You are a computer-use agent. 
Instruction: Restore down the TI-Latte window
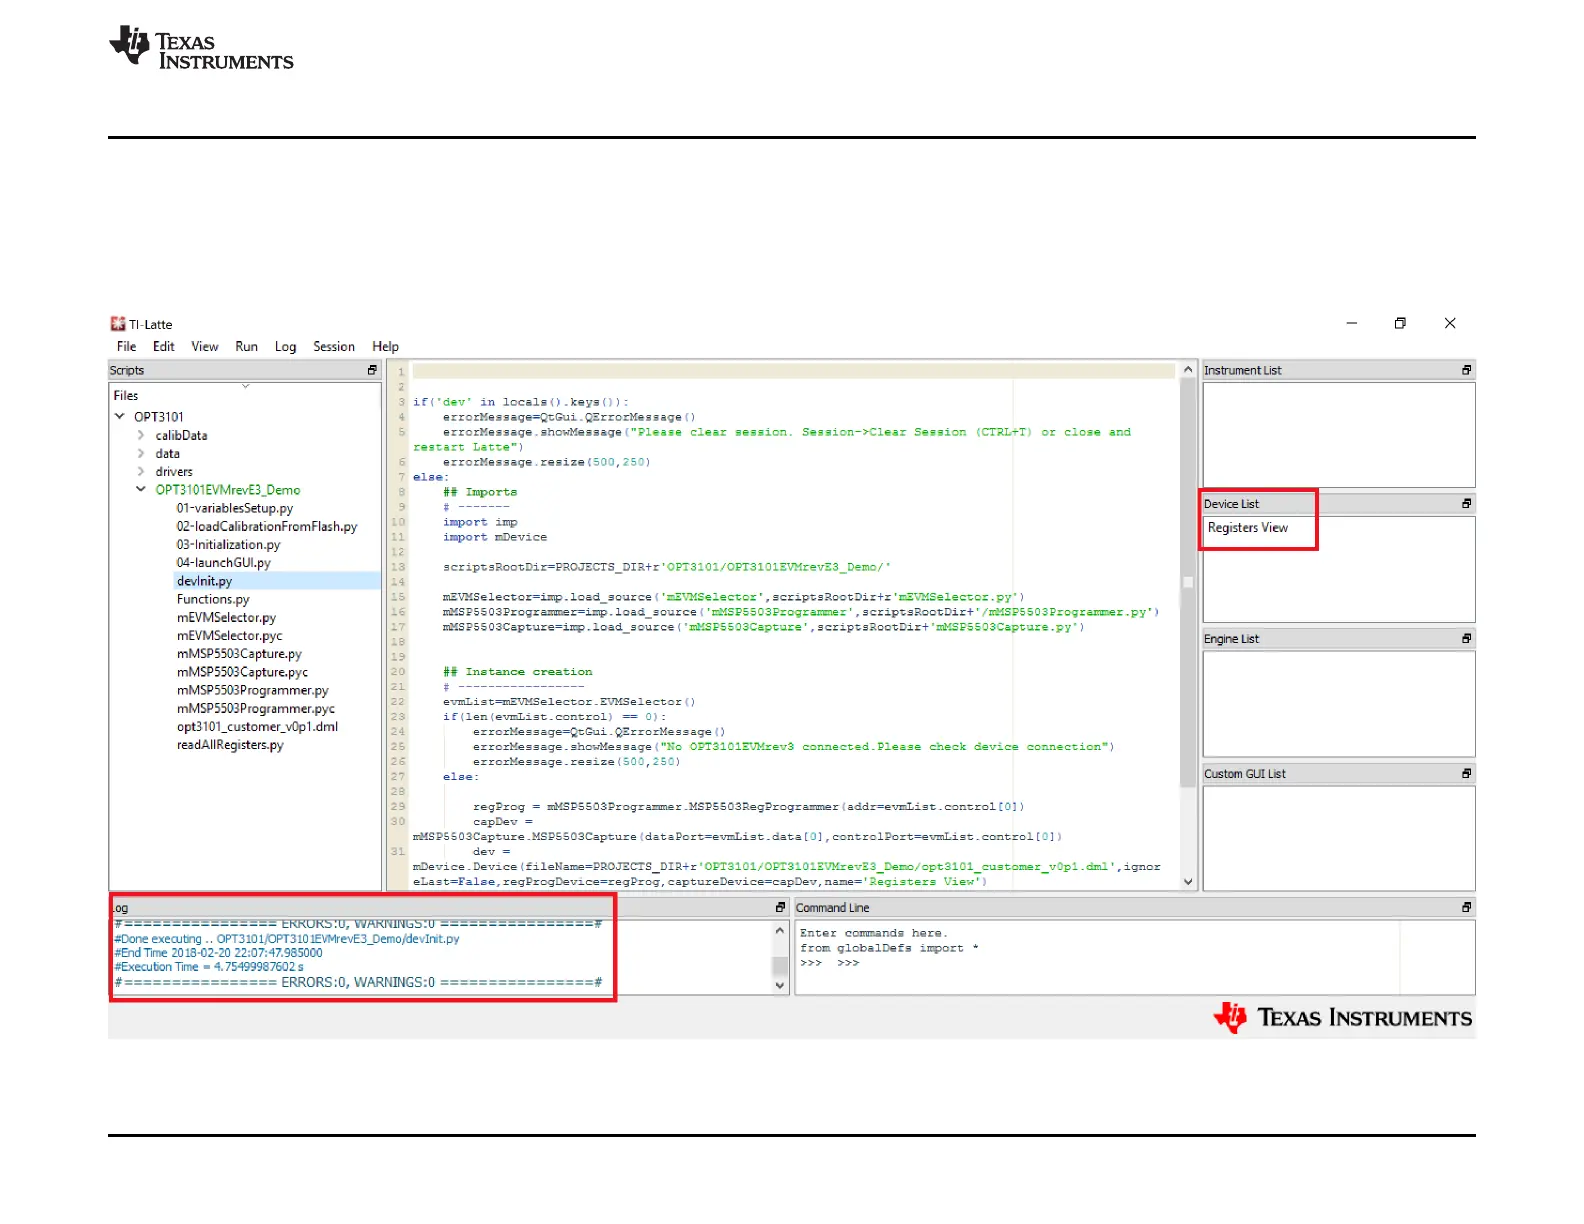1400,323
